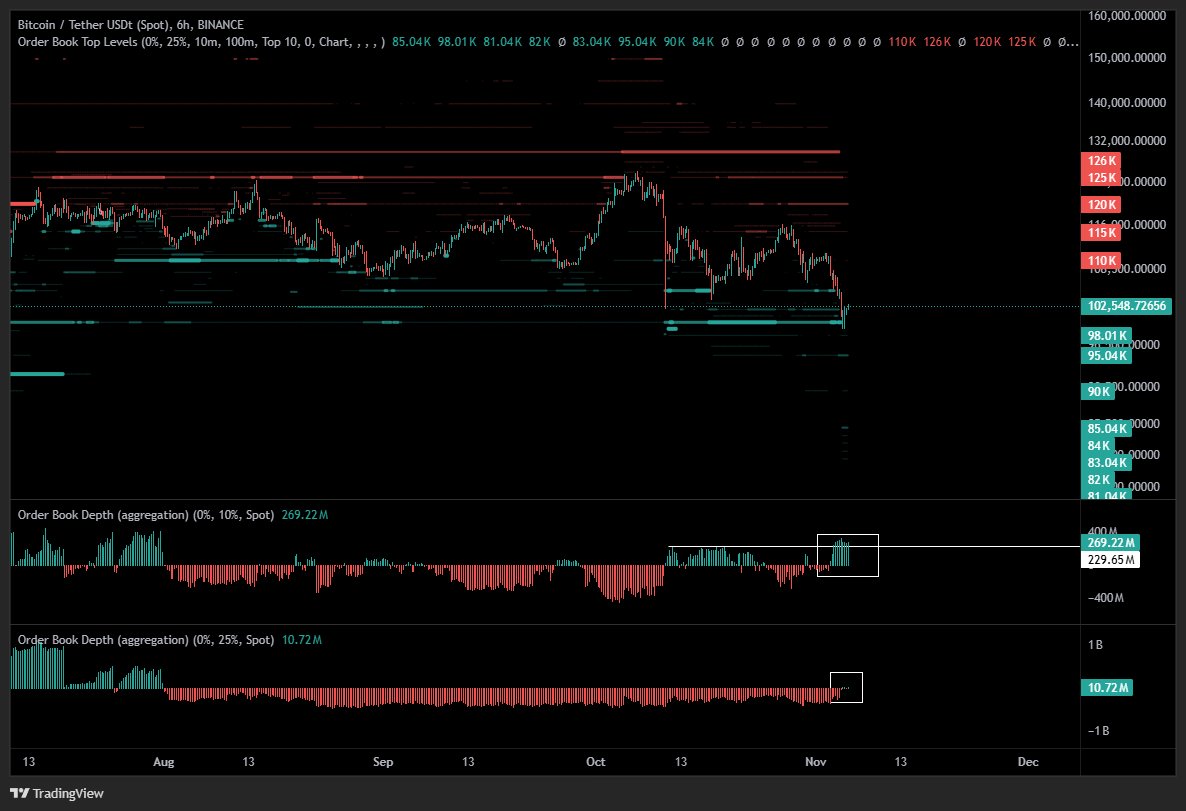Click the teal 102,548.72656 current price label

tap(1126, 306)
